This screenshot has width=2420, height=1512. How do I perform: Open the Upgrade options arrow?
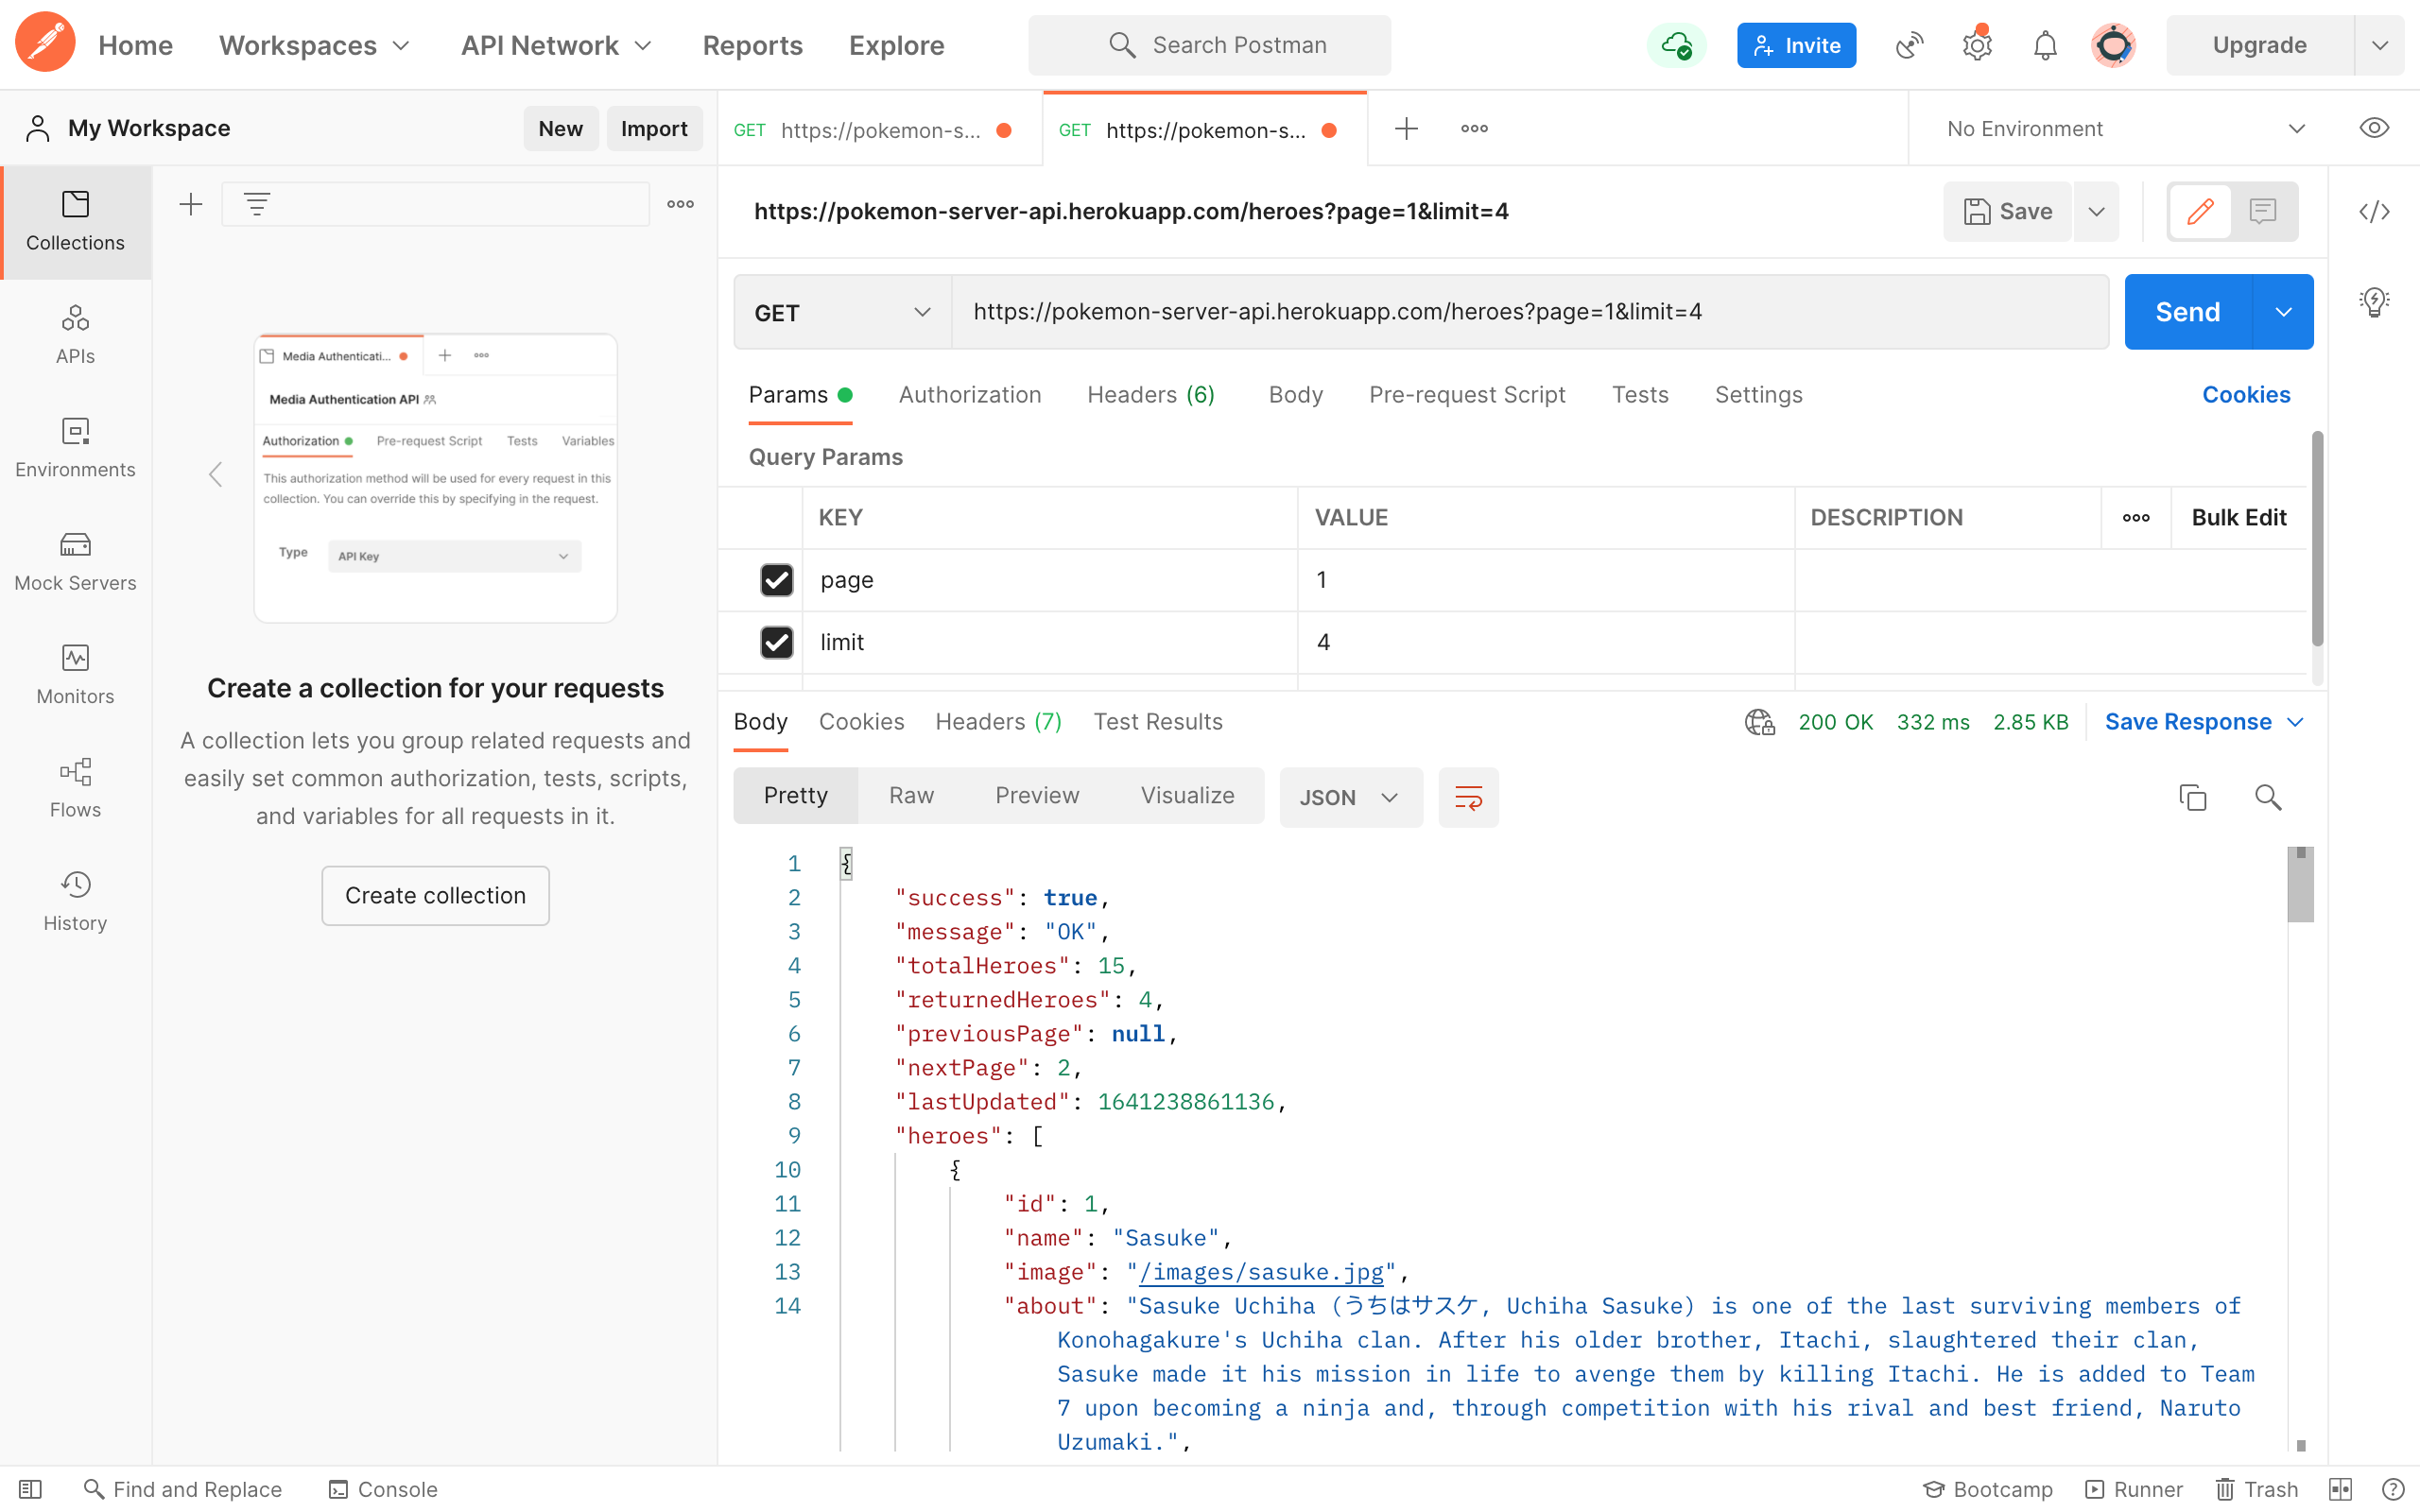(2380, 45)
